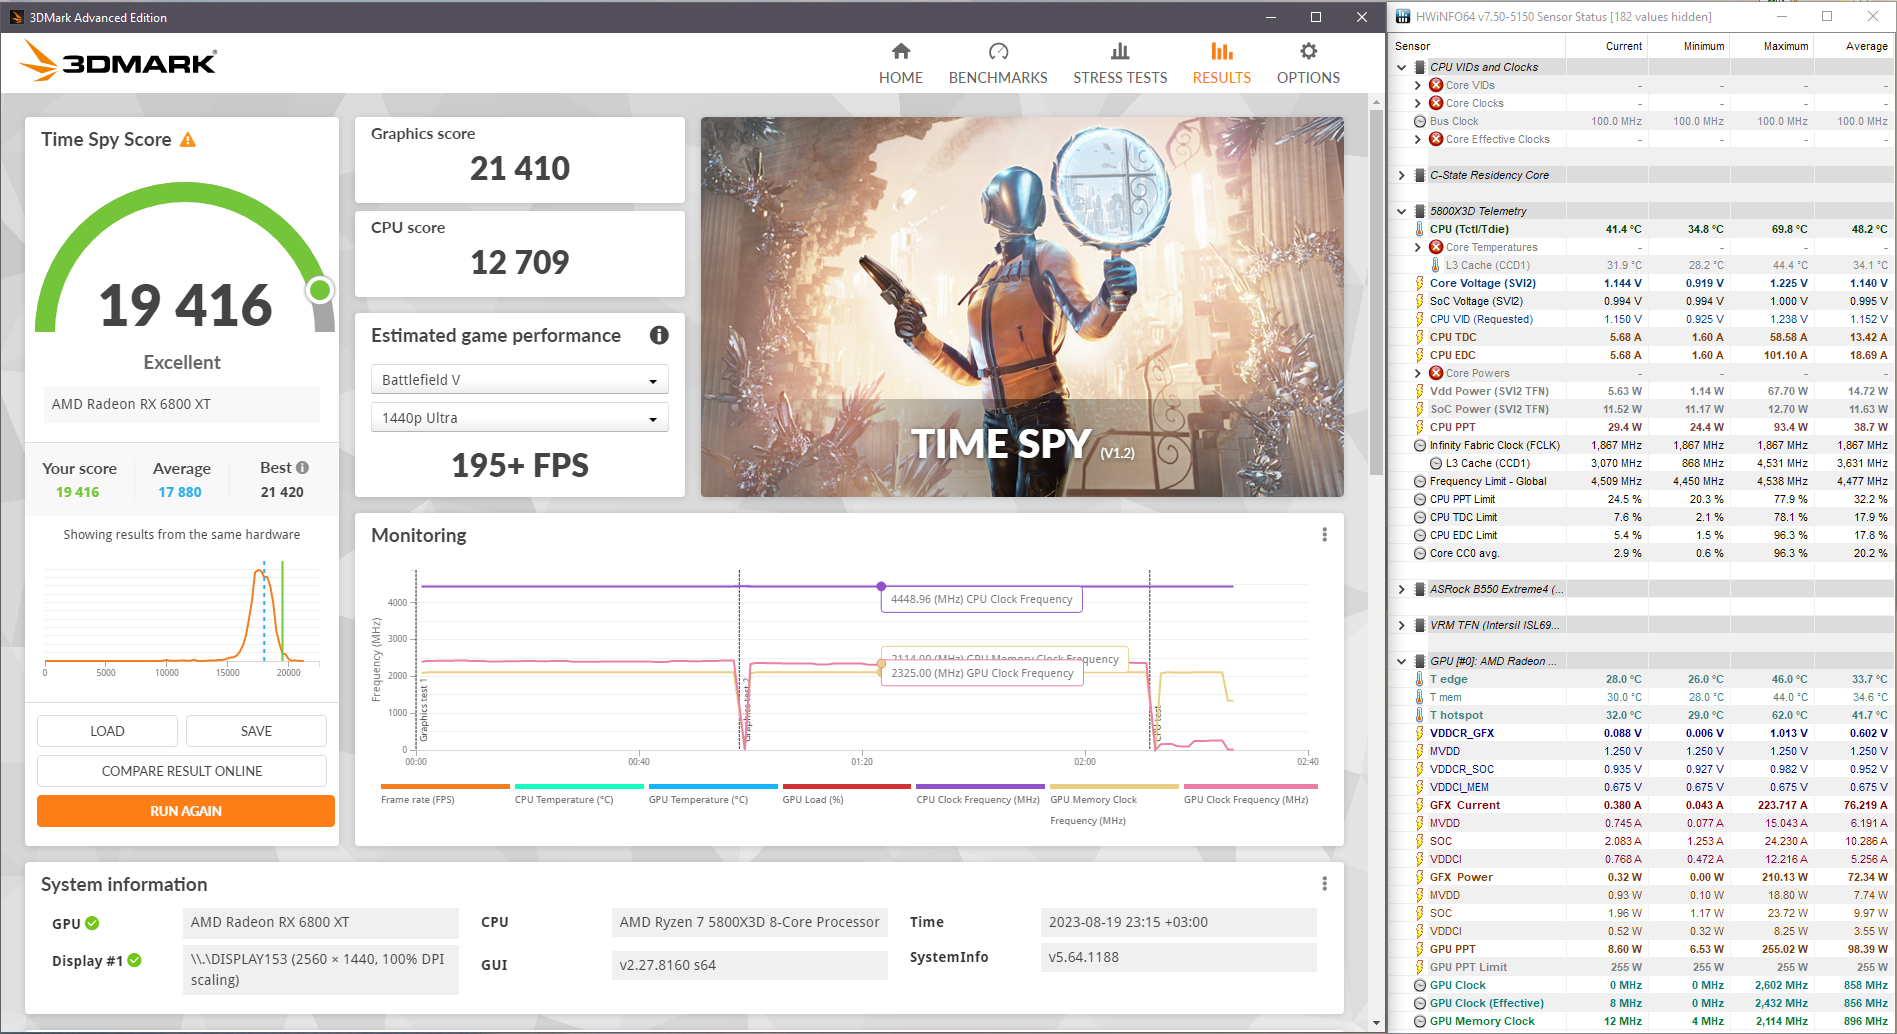Open the STRESS TESTS tab
Screen dimensions: 1897x1034
click(1120, 64)
